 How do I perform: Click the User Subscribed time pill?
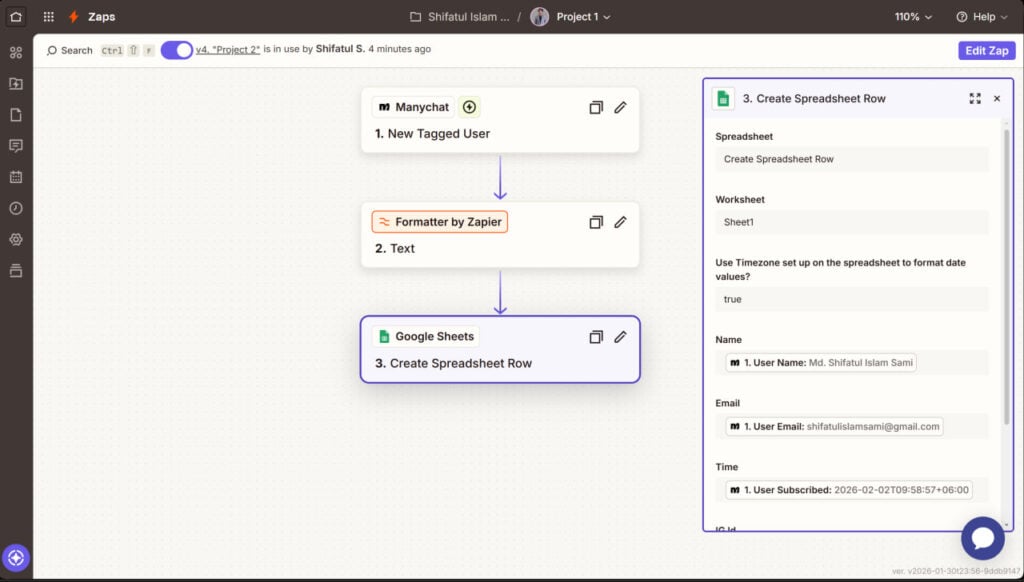(848, 490)
